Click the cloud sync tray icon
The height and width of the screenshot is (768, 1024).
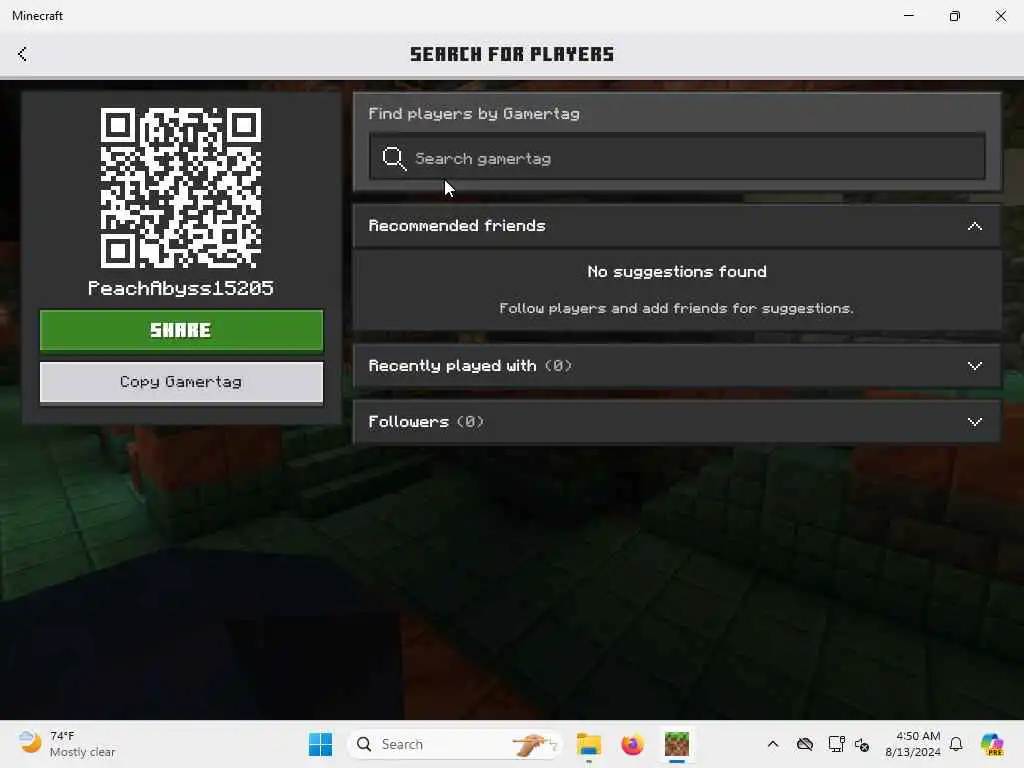[x=805, y=744]
